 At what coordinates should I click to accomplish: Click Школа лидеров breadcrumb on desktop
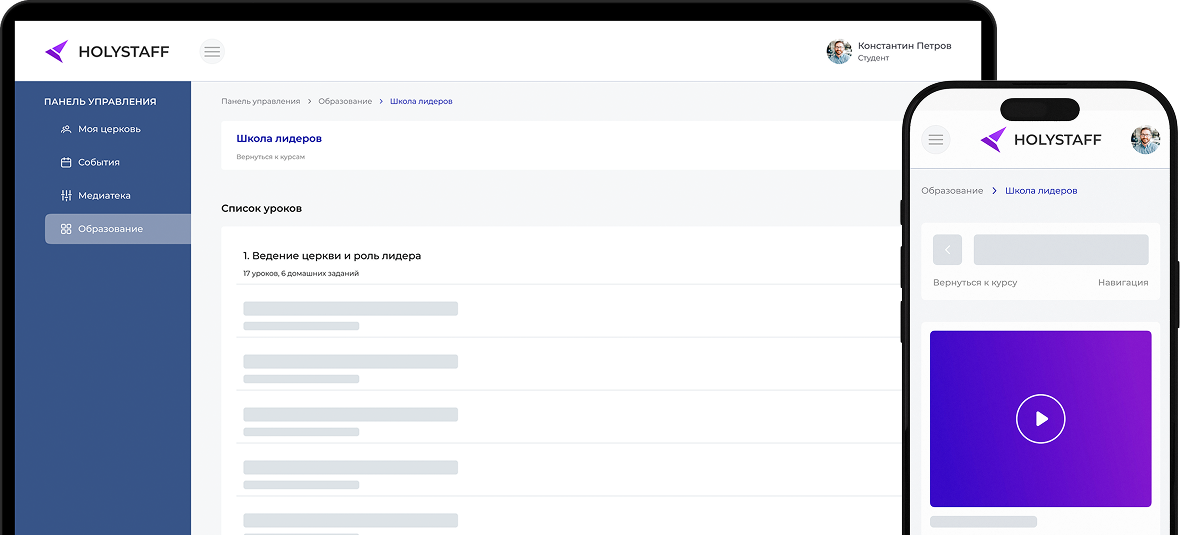[421, 101]
